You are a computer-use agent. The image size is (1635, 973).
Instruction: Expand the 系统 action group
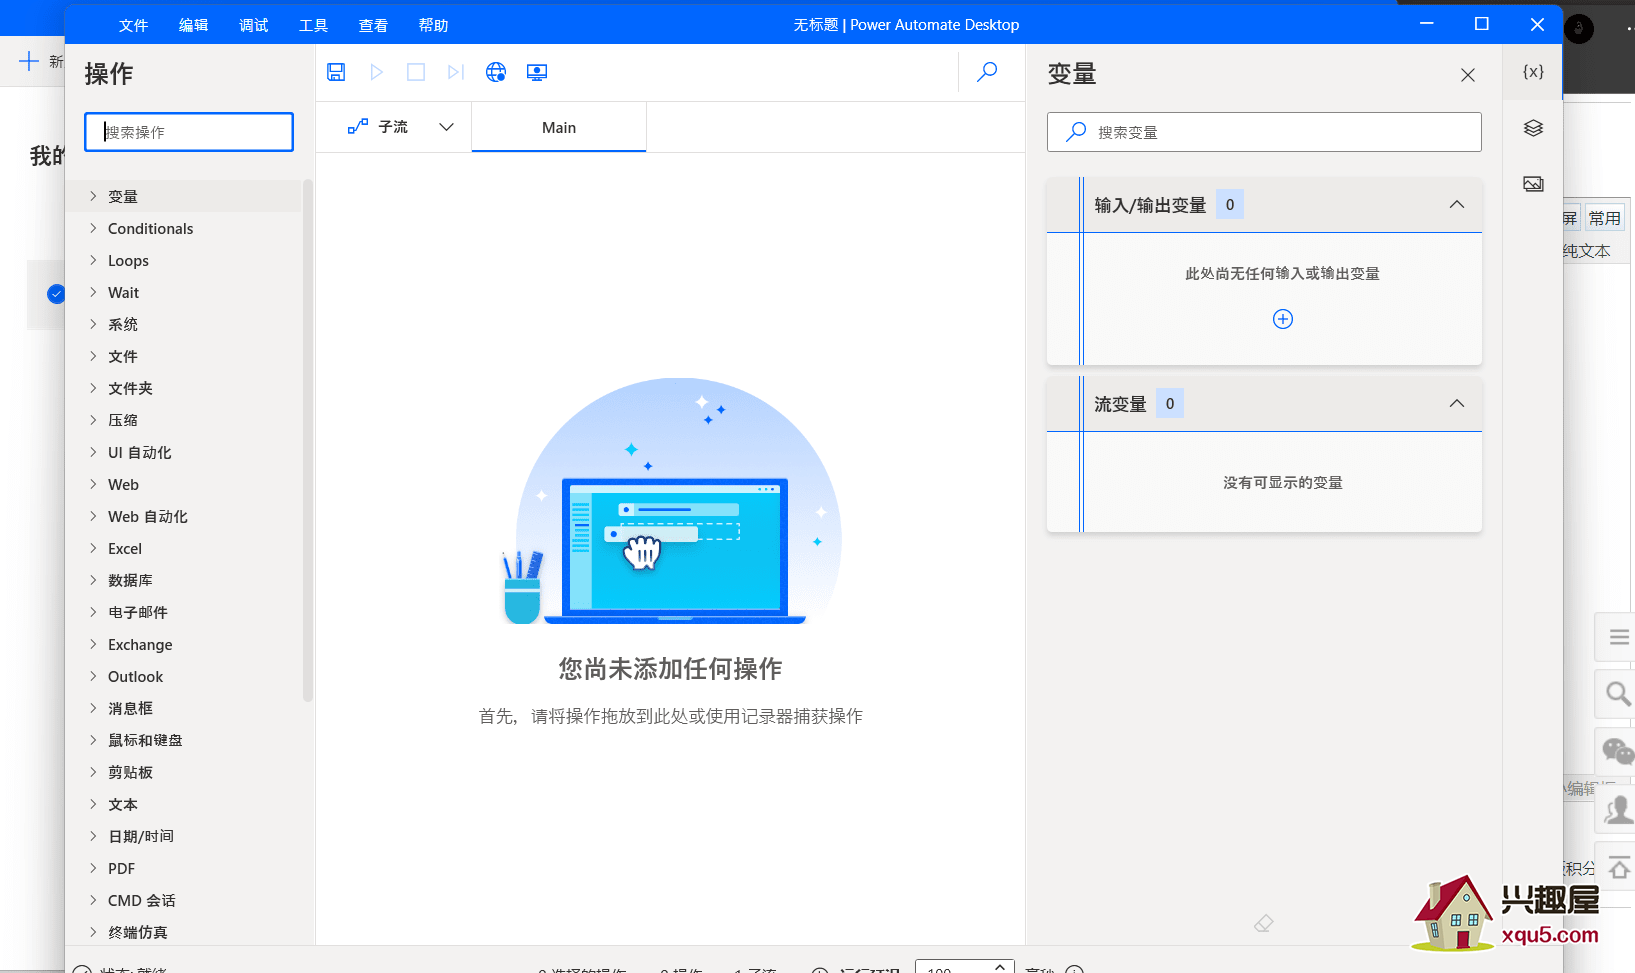click(x=93, y=324)
